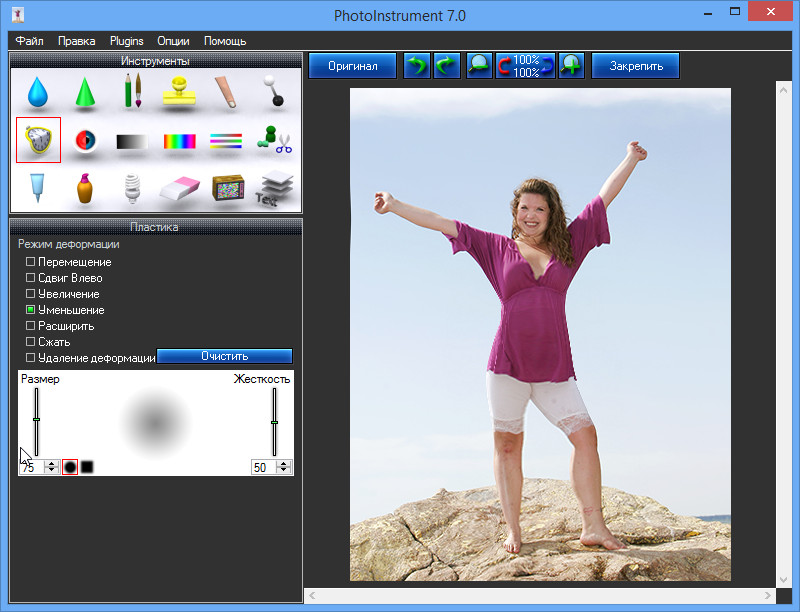Click the zoom in magnifier button

571,66
